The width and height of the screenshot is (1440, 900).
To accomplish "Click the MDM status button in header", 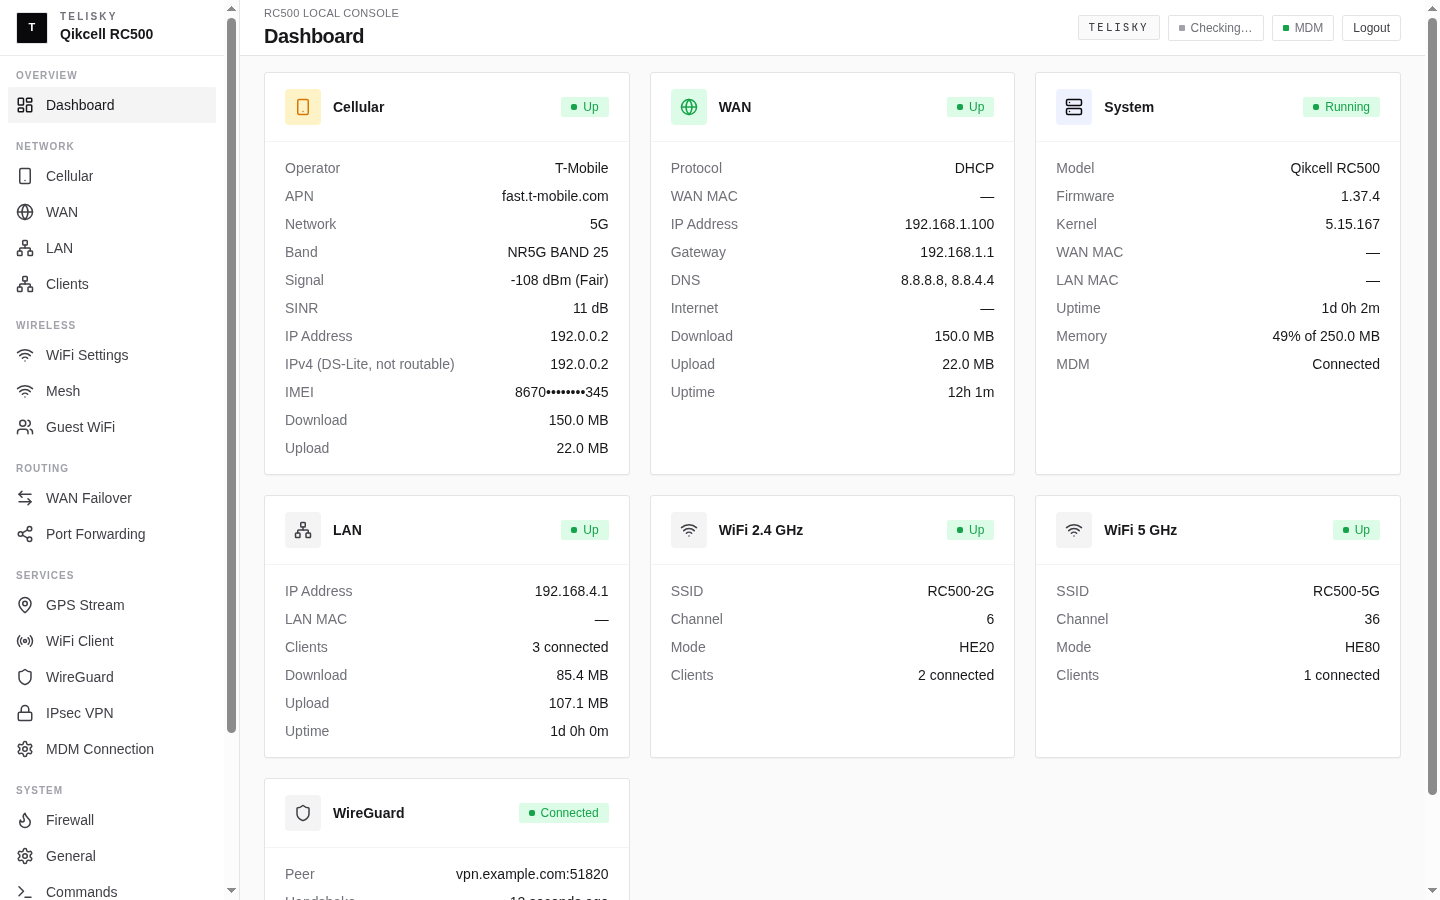I will click(x=1303, y=28).
